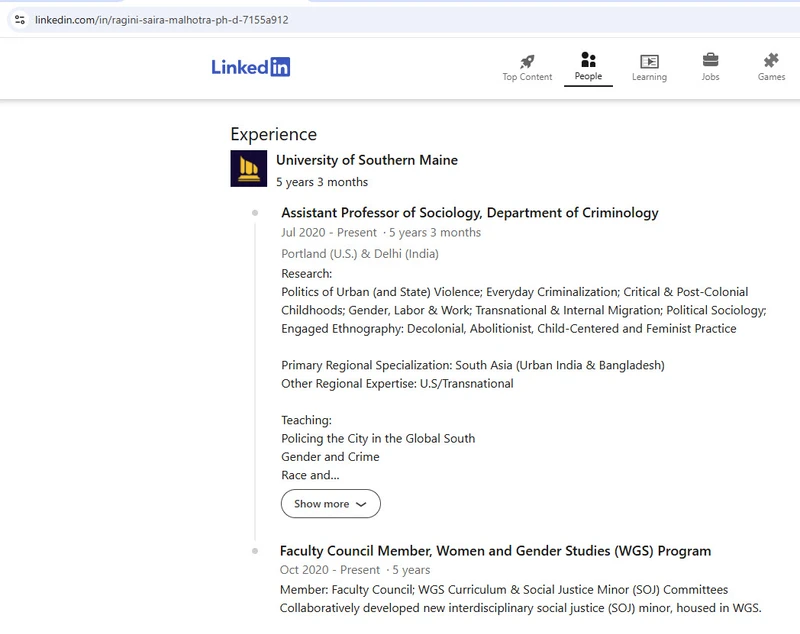Click 'Collaboratively developed new interdisciplinary' line
This screenshot has height=634, width=800.
[x=520, y=608]
